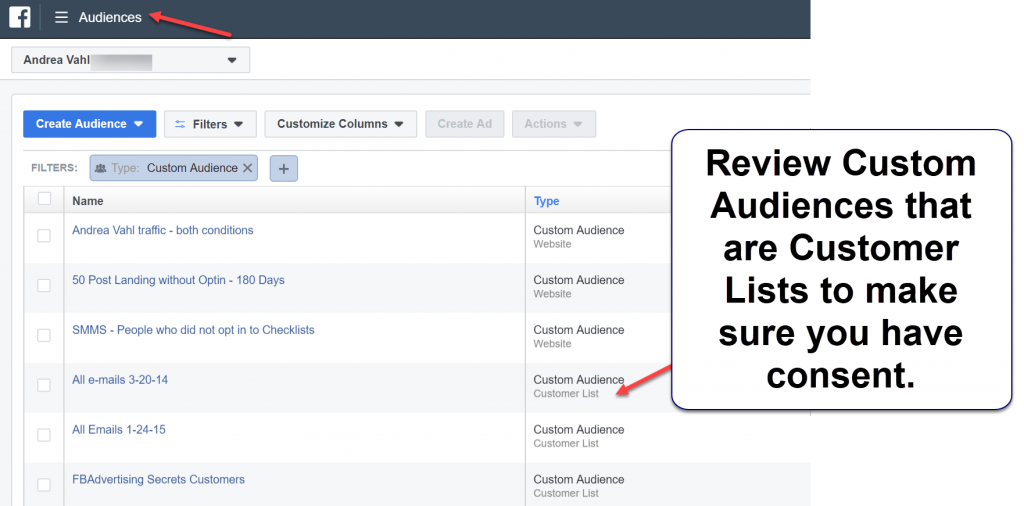Check the 50 Post Landing row checkbox

44,285
